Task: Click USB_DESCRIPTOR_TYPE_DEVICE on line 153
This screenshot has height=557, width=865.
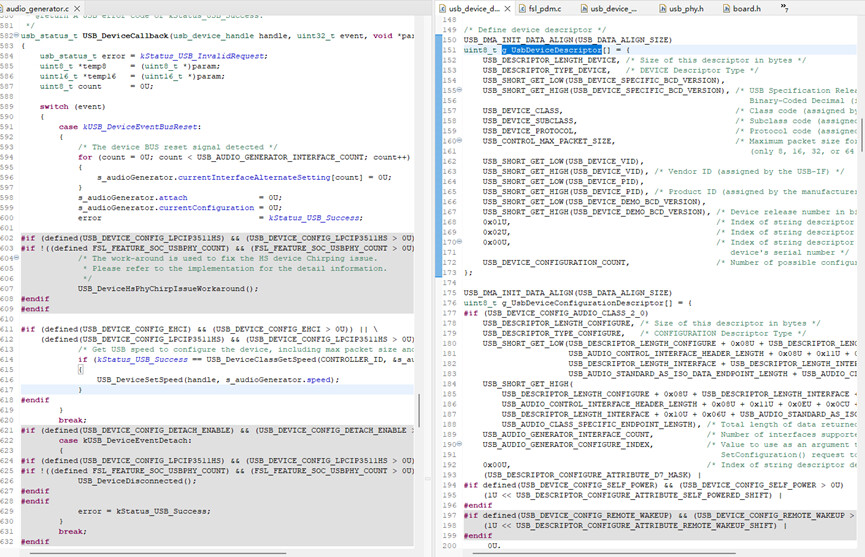Action: [544, 70]
